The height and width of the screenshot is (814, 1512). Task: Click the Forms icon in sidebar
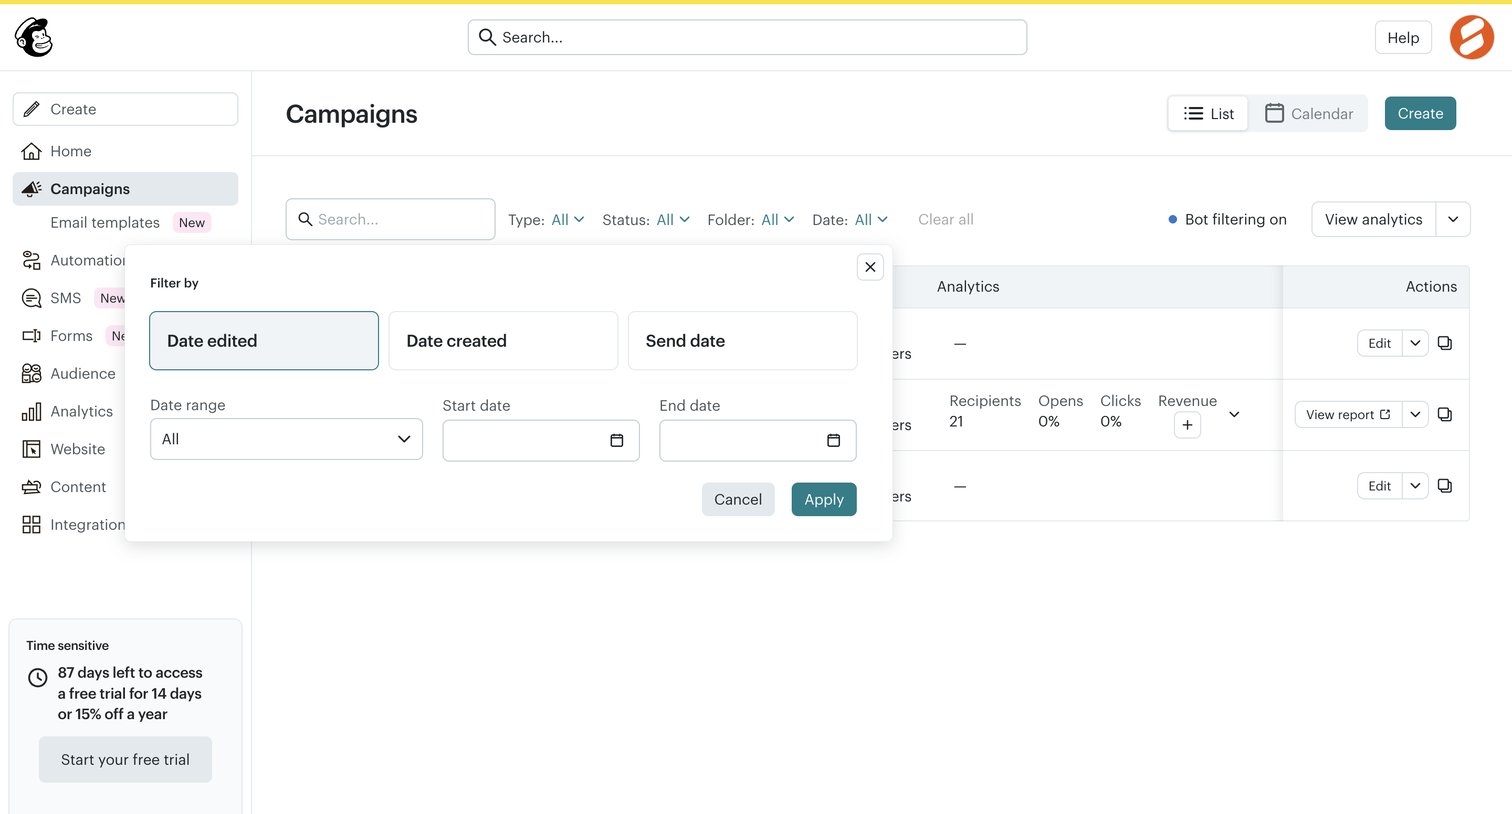(32, 336)
